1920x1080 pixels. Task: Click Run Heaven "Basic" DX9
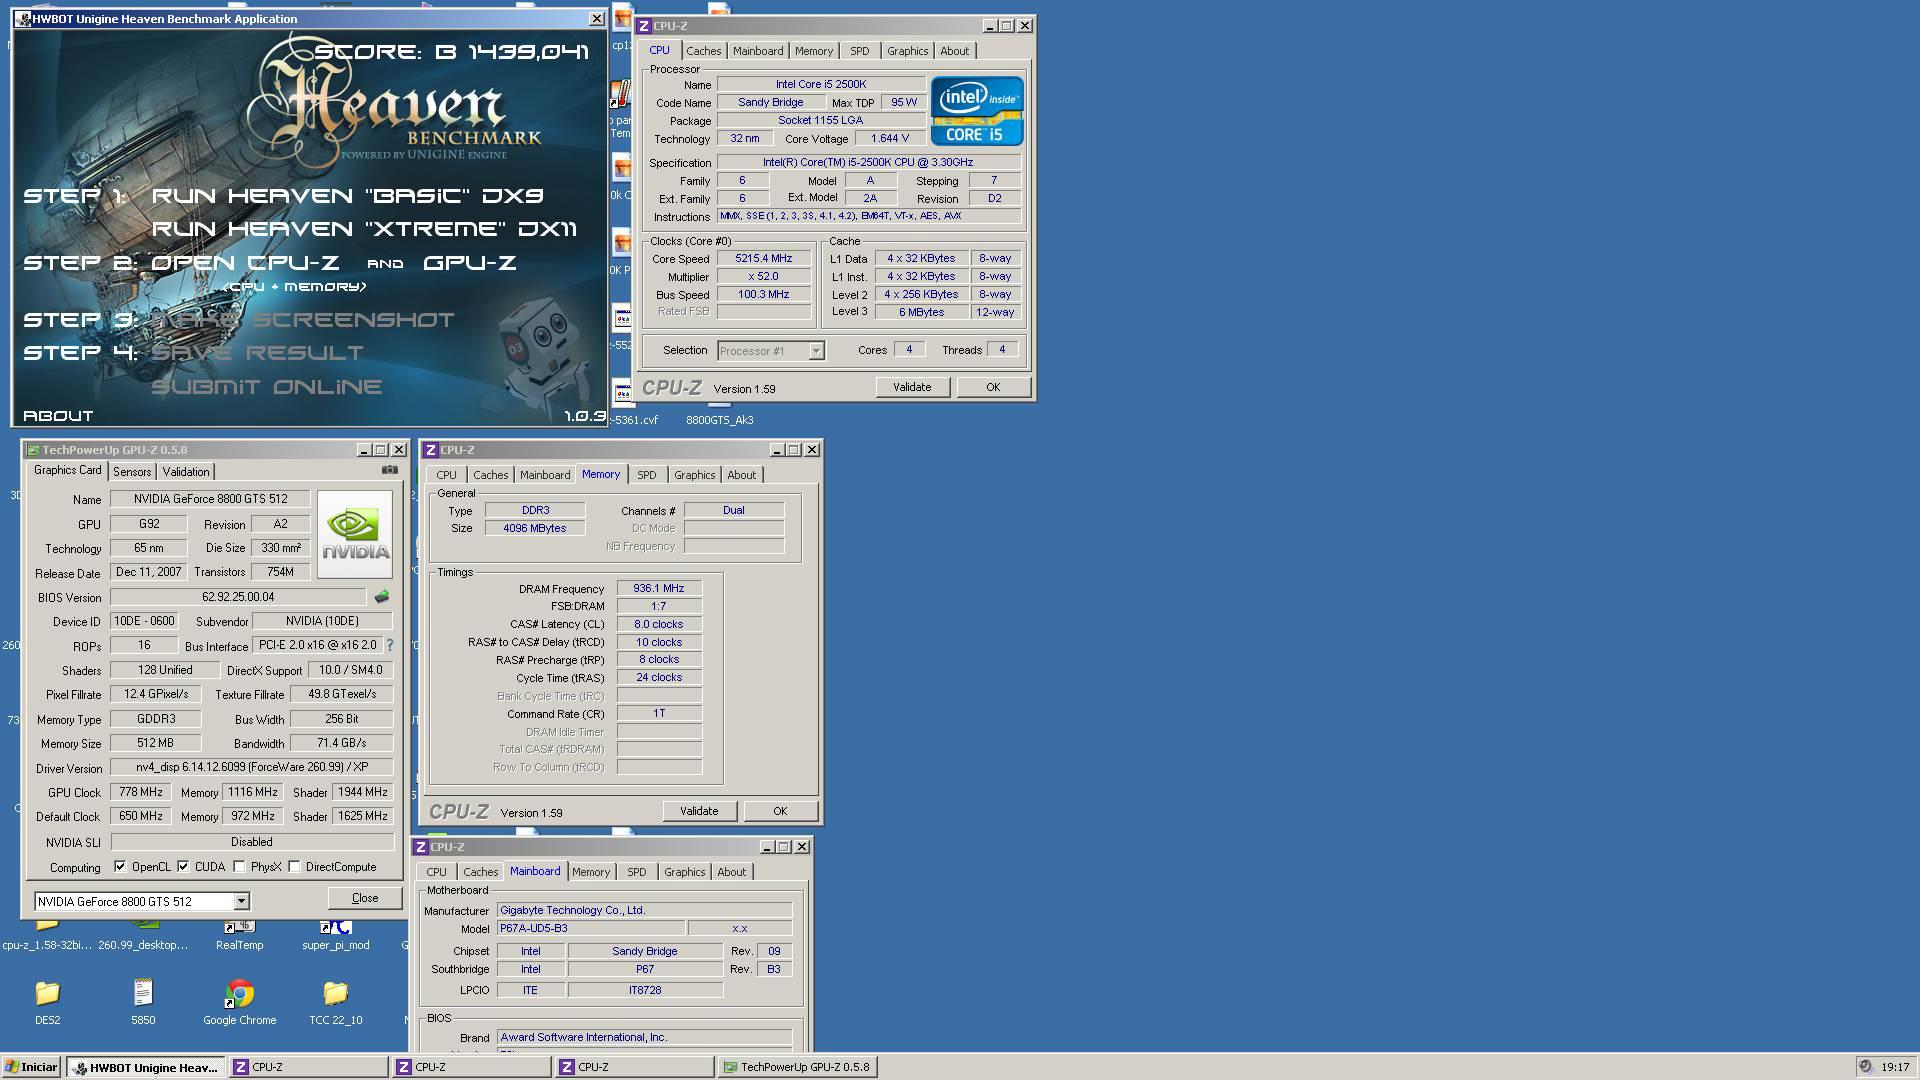pyautogui.click(x=347, y=196)
